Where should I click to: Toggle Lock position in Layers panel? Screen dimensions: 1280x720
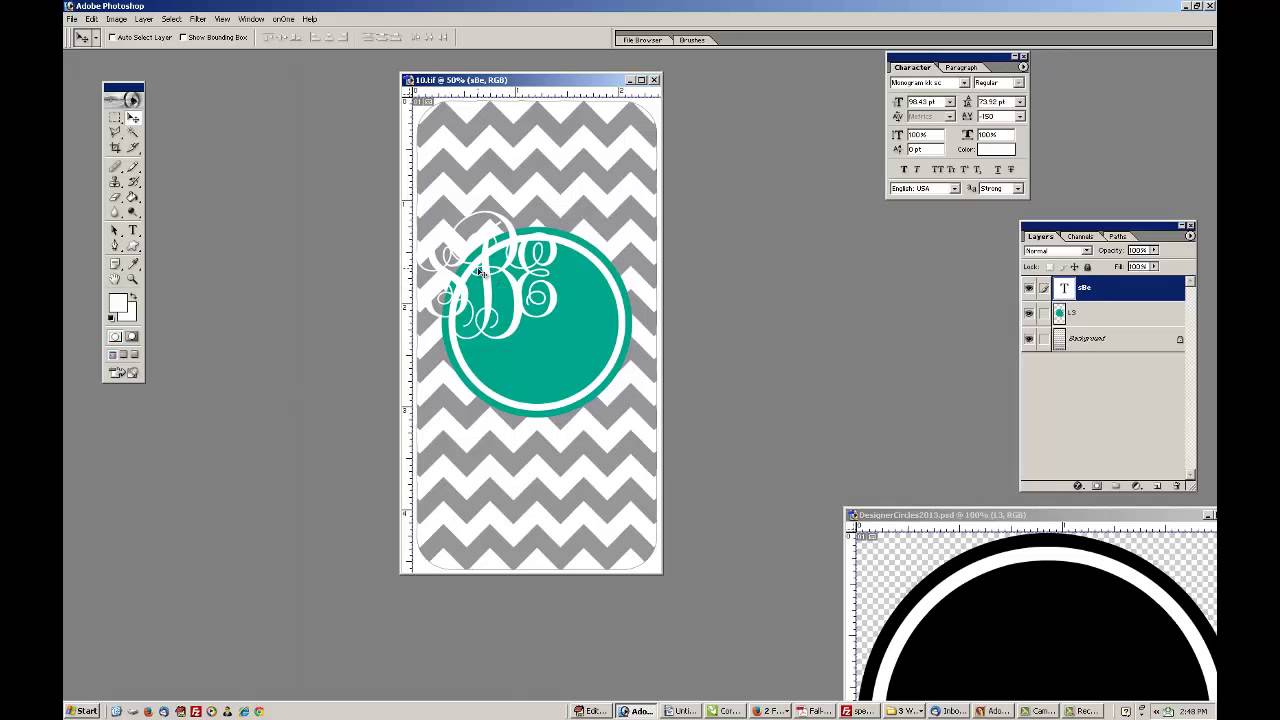pos(1074,267)
